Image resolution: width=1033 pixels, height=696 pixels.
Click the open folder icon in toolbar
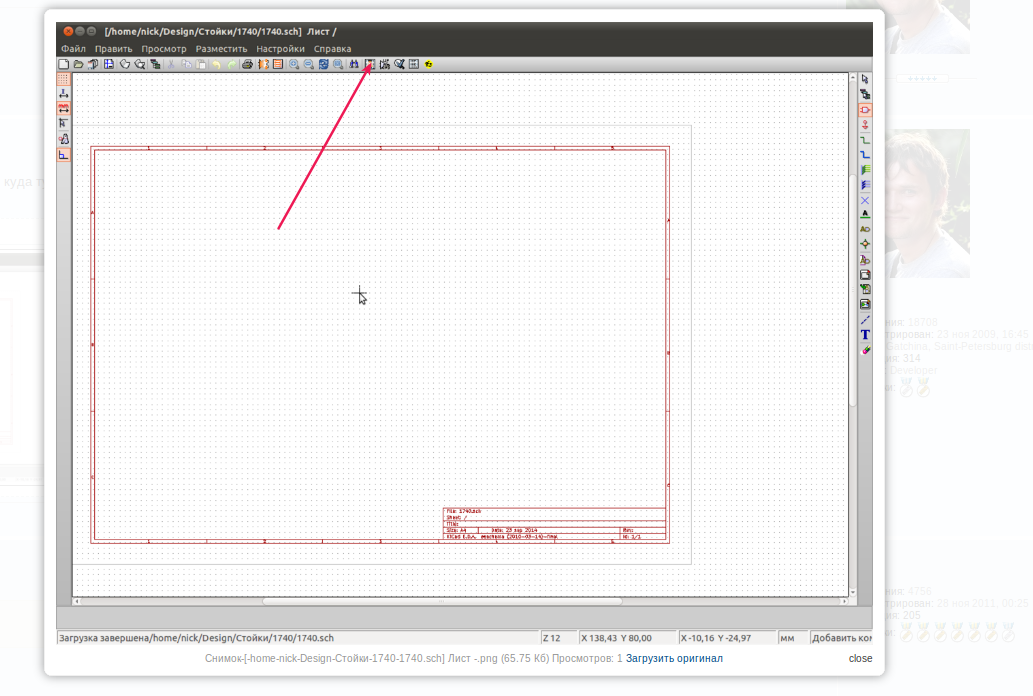tap(78, 64)
